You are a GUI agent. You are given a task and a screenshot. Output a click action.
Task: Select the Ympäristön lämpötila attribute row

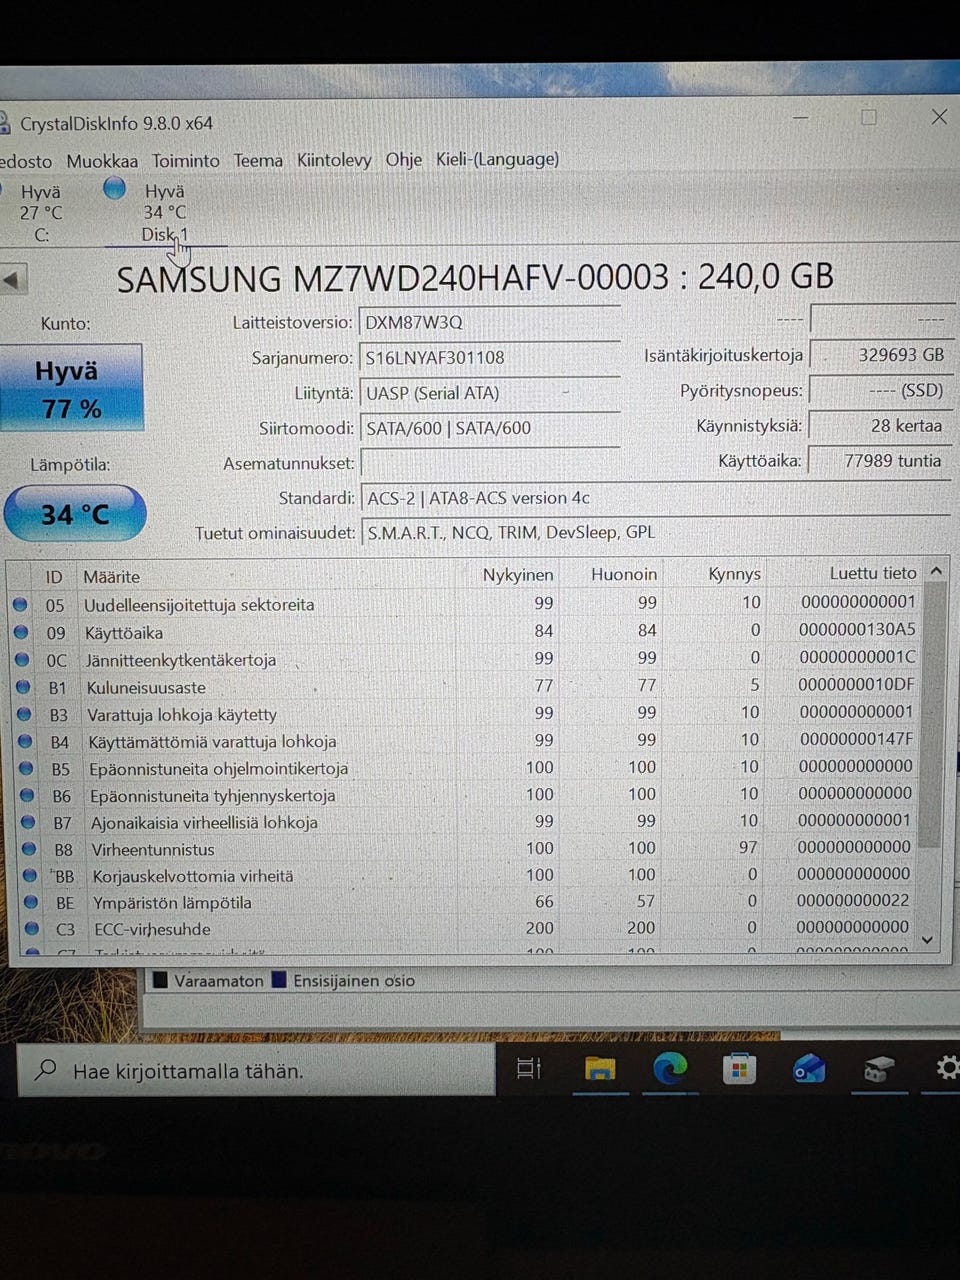point(466,902)
